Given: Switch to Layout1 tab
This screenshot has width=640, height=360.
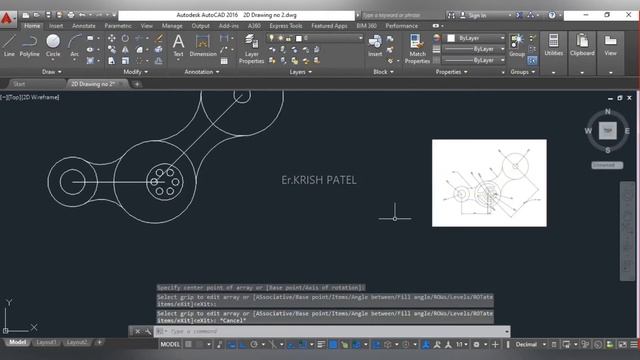Looking at the screenshot, I should tap(46, 342).
